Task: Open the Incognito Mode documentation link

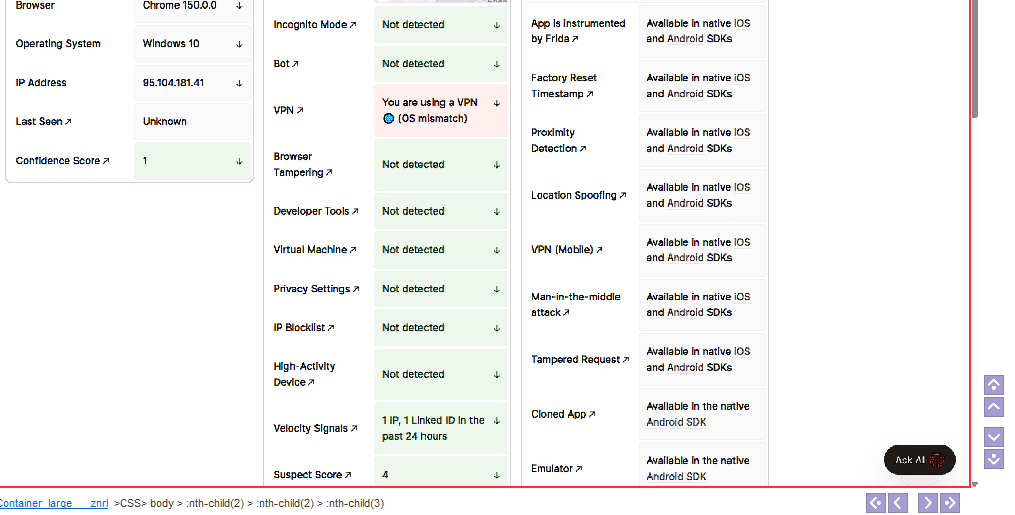Action: (315, 25)
